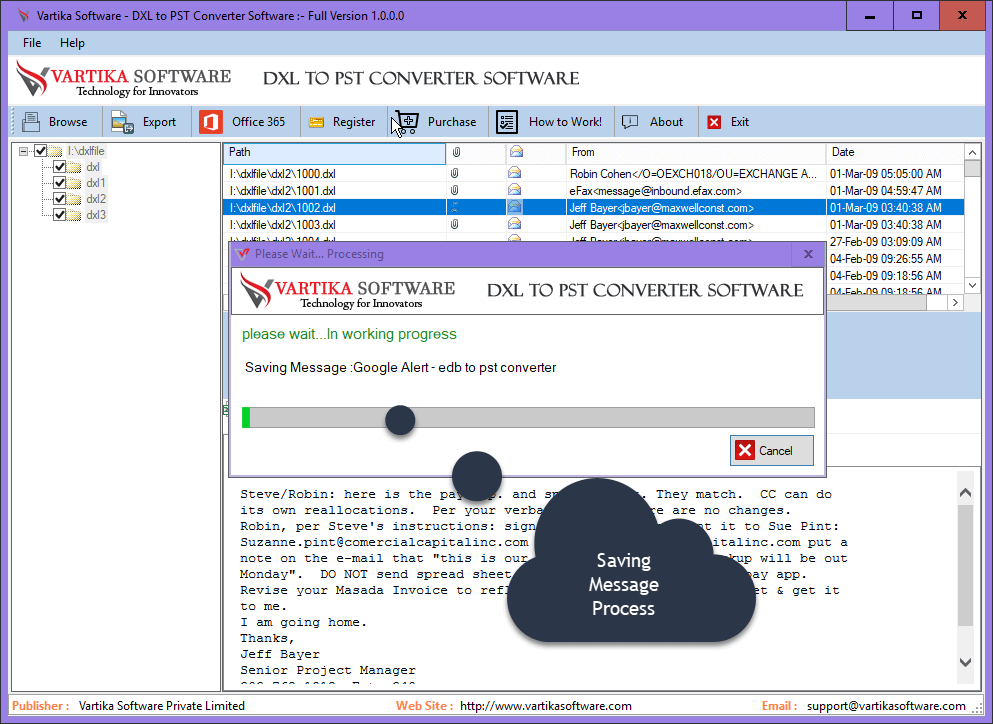Uncheck the dxl3 folder checkbox
Viewport: 993px width, 724px height.
pos(60,215)
